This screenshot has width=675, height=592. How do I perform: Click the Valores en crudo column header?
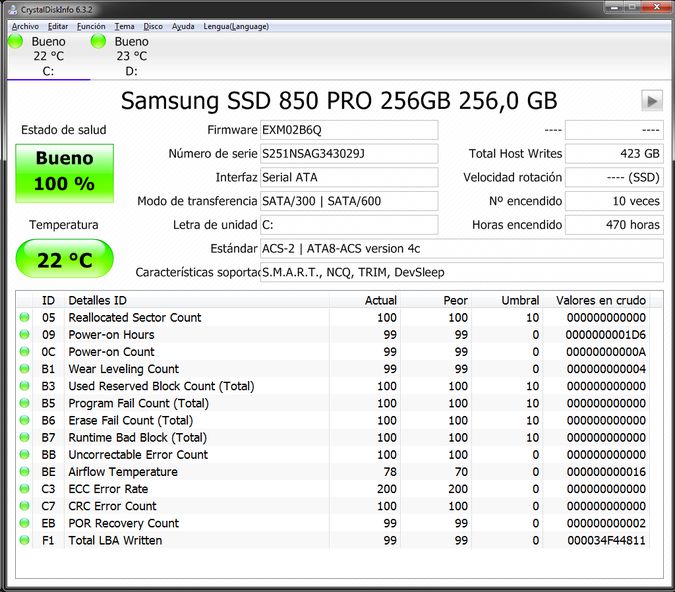coord(596,300)
